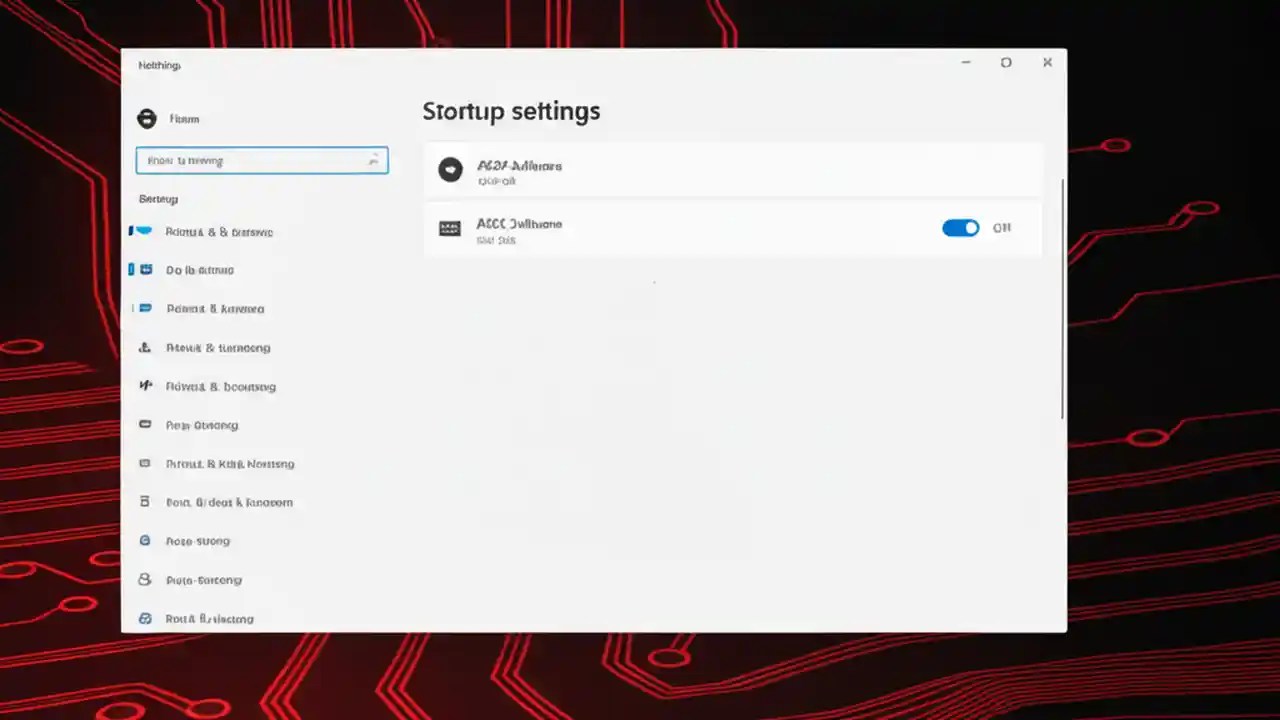1280x720 pixels.
Task: Open the search box dropdown arrow
Action: 373,160
